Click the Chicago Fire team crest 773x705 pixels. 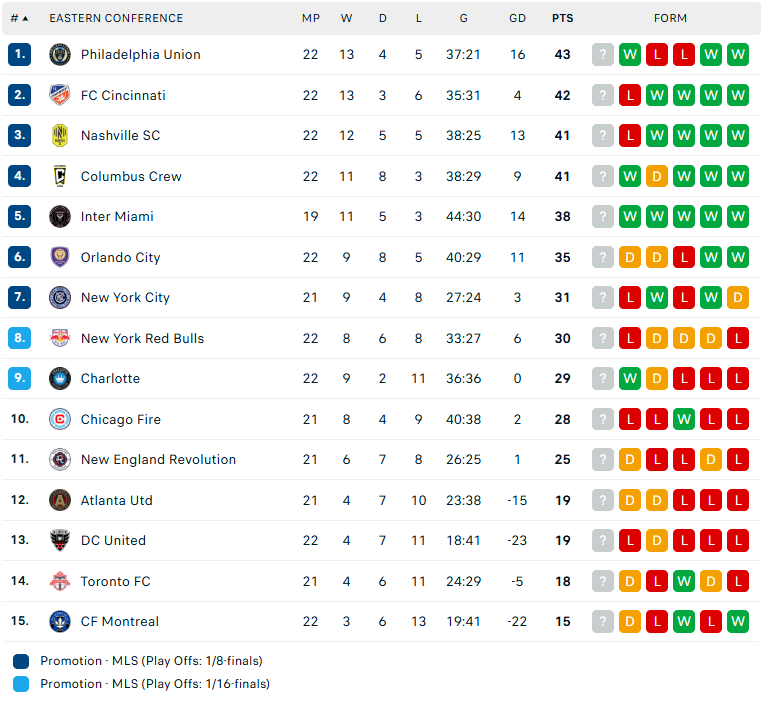pos(60,419)
